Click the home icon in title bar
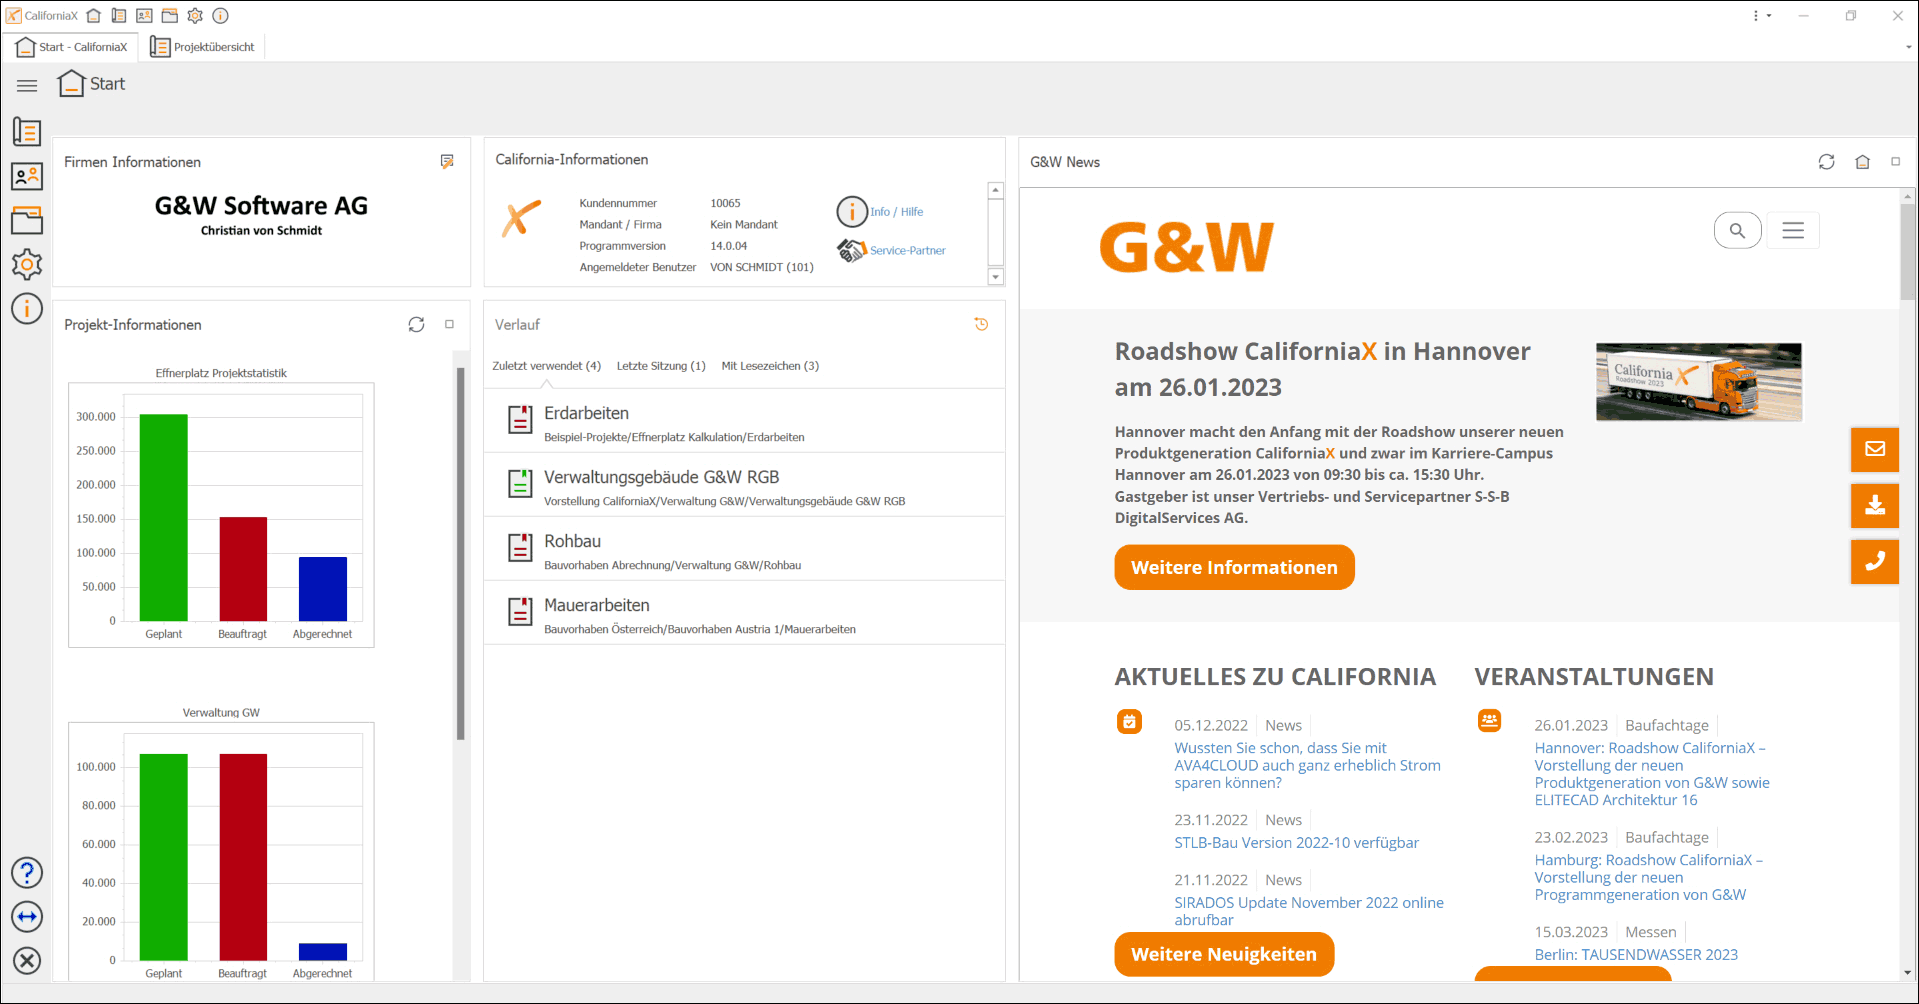 93,15
